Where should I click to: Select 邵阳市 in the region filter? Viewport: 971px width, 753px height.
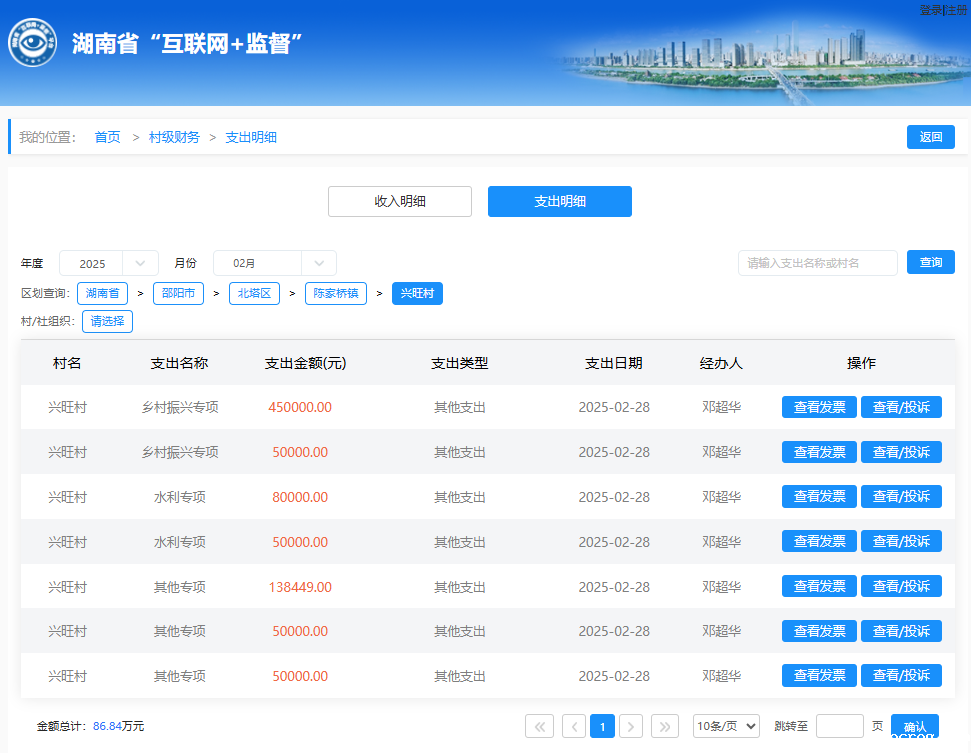point(178,293)
